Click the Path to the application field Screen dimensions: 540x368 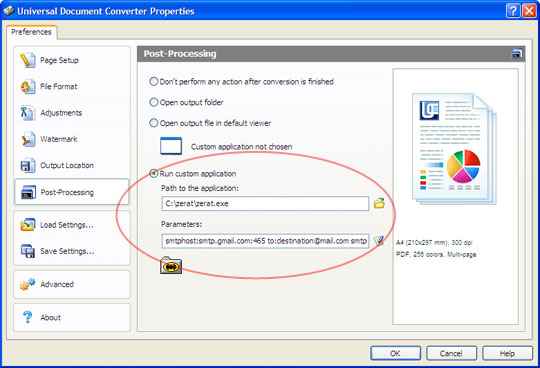(265, 203)
